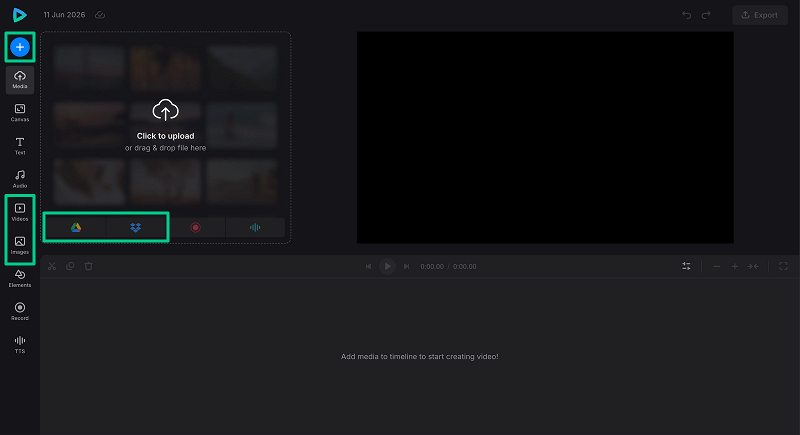Open the Images stock panel

(x=20, y=245)
